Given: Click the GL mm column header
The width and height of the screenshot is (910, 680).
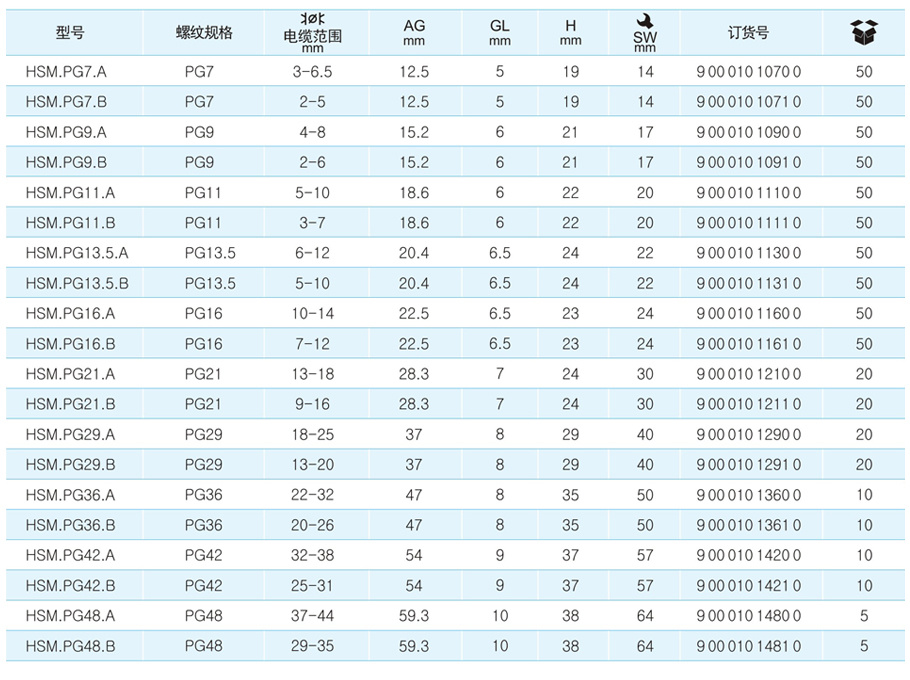Looking at the screenshot, I should point(500,32).
